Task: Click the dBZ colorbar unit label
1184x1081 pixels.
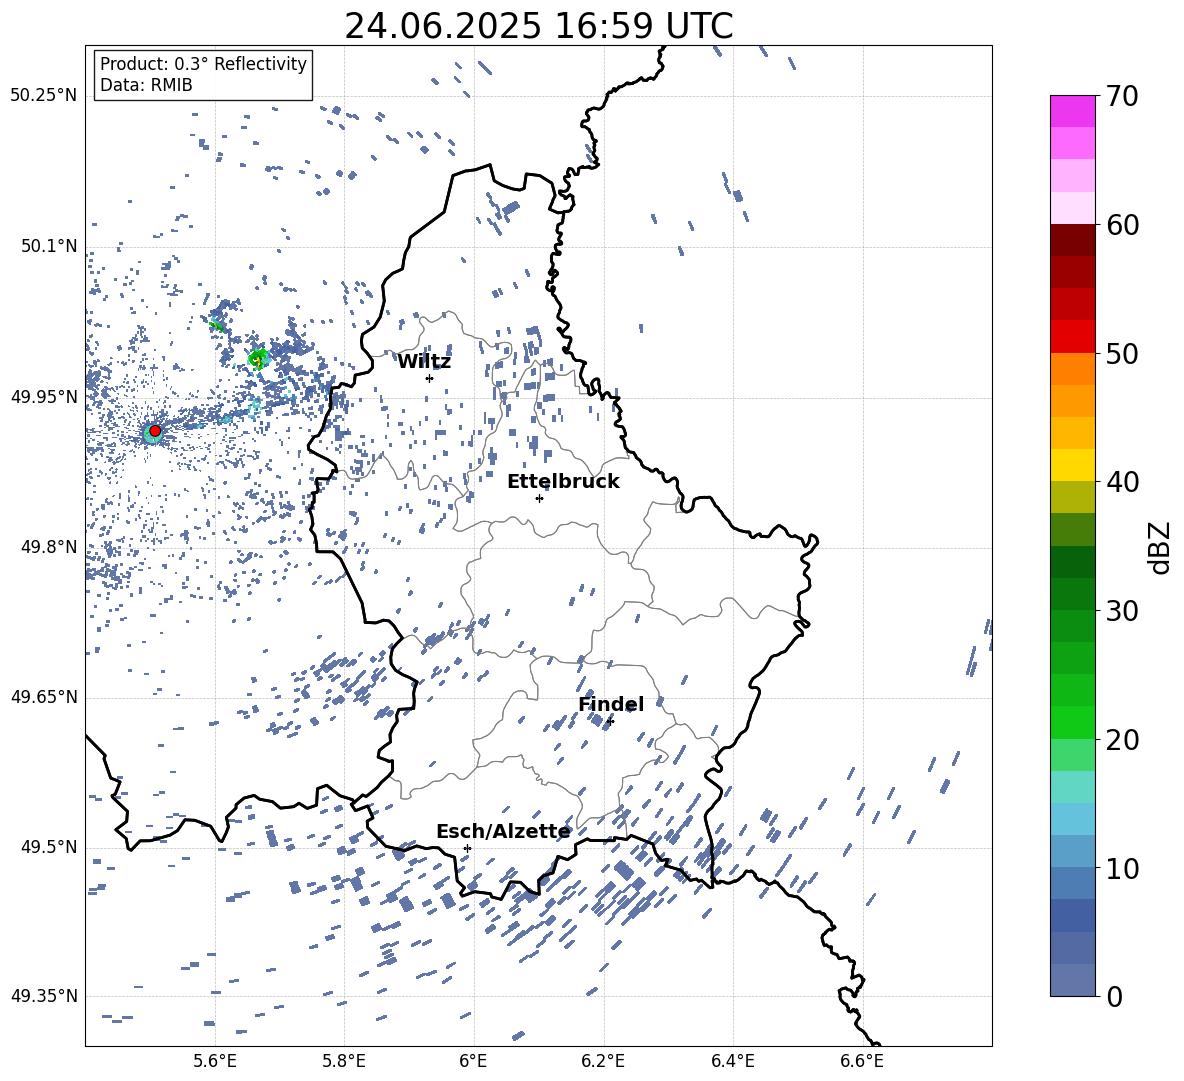Action: pos(1159,547)
